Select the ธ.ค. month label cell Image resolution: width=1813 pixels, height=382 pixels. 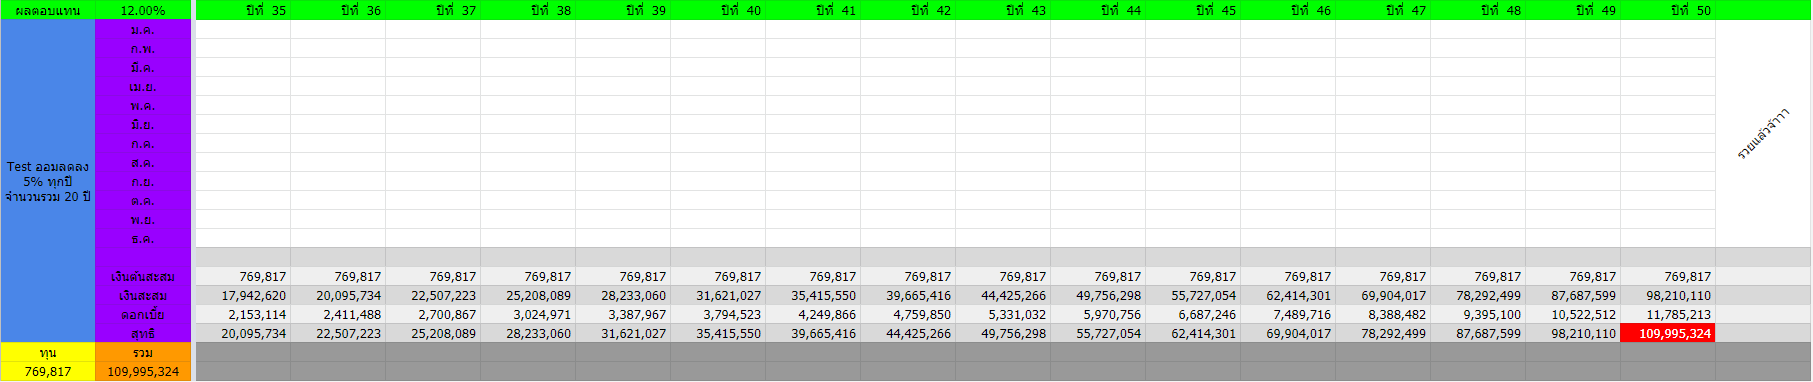coord(143,239)
